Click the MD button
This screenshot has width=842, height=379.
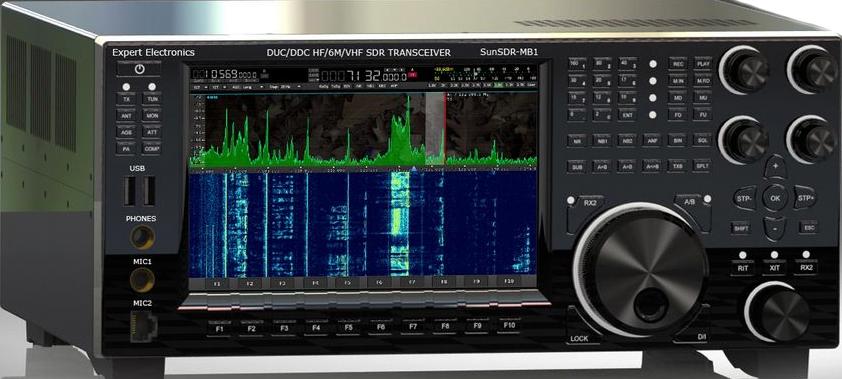coord(678,98)
